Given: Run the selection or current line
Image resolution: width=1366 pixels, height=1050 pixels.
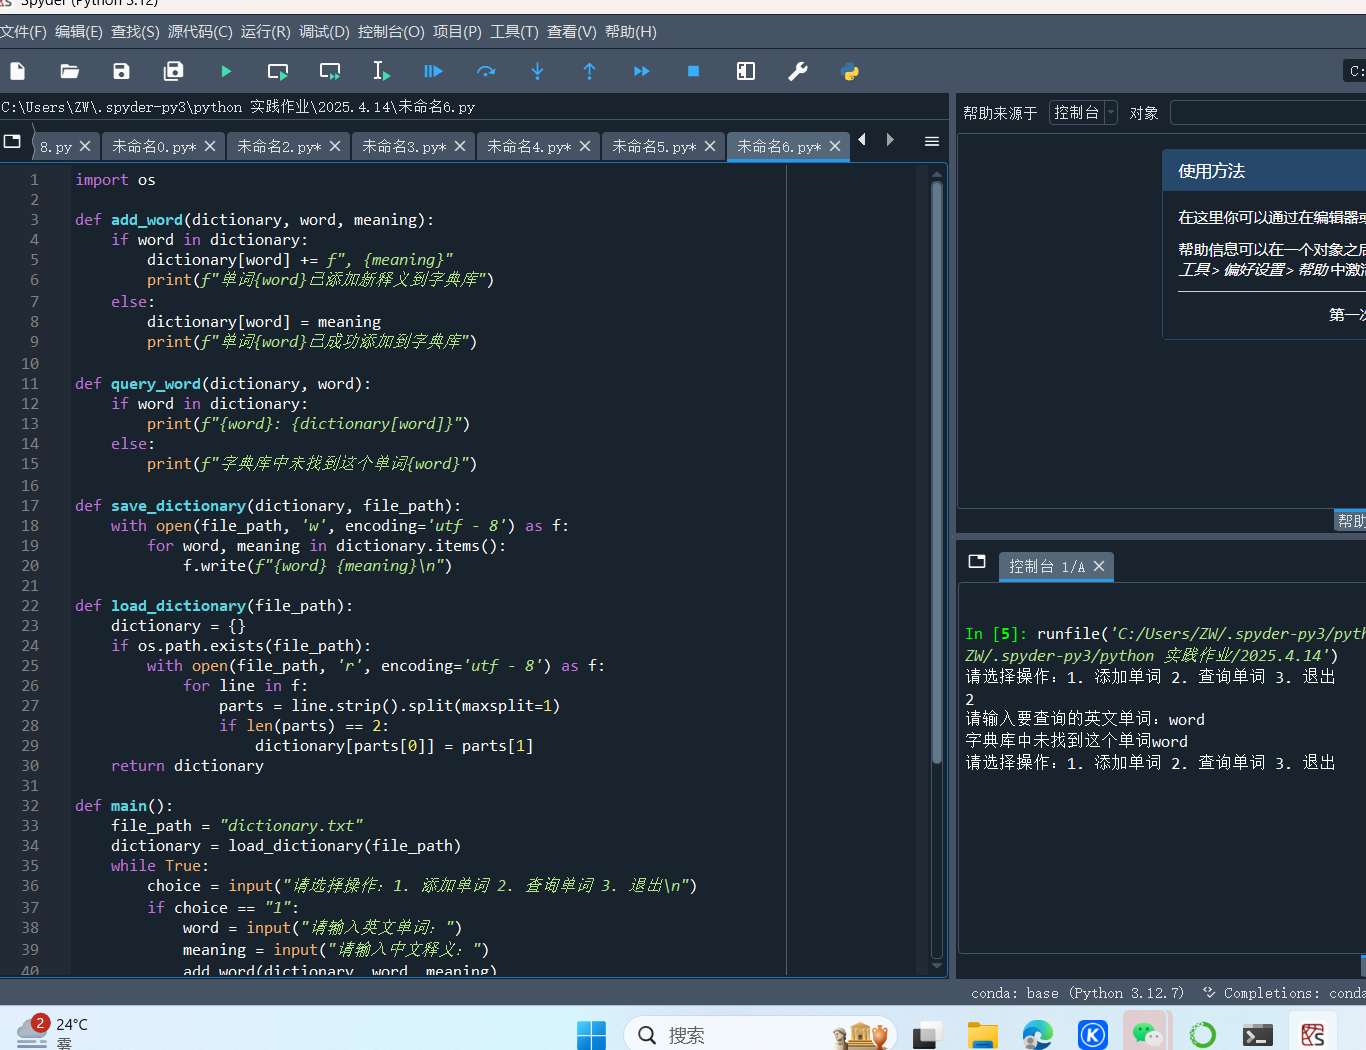Looking at the screenshot, I should [x=382, y=71].
